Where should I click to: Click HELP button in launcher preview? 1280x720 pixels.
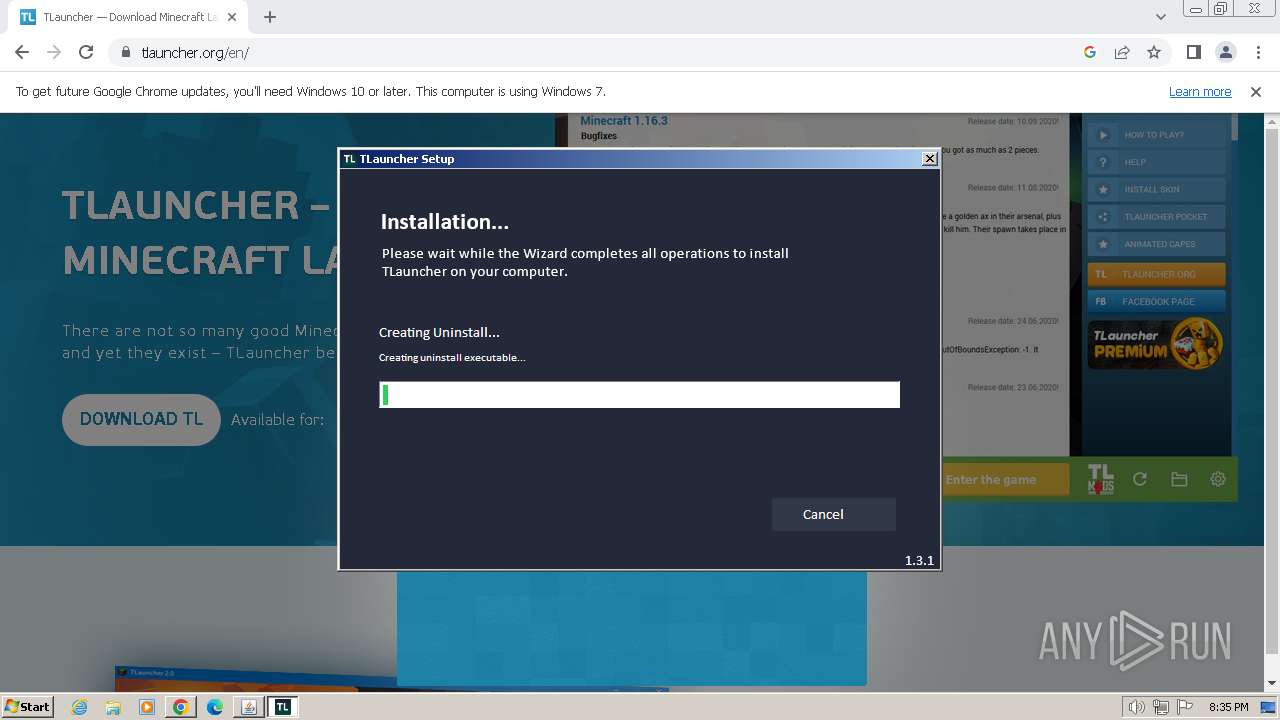[x=1157, y=162]
